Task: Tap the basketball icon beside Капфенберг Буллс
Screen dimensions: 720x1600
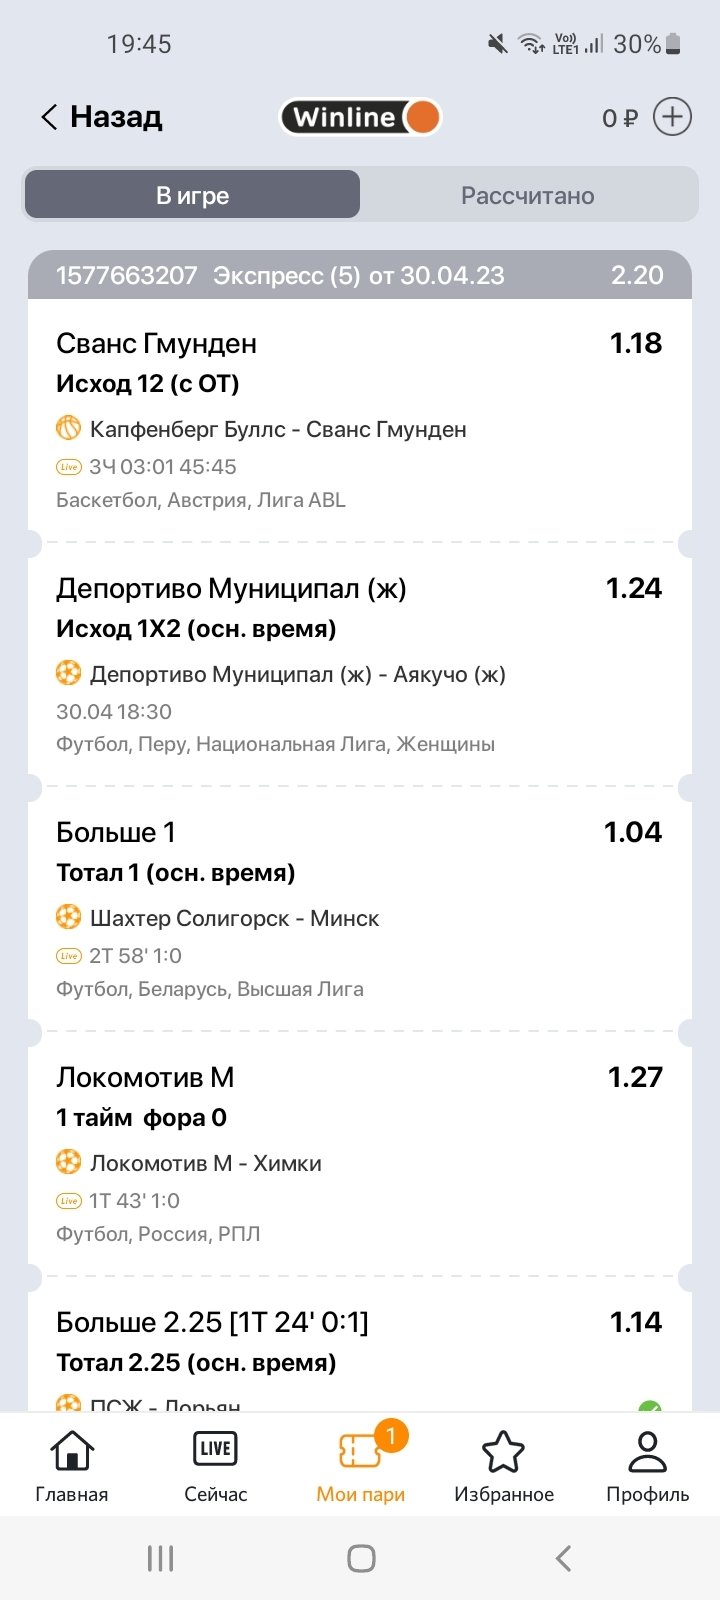Action: [x=68, y=429]
